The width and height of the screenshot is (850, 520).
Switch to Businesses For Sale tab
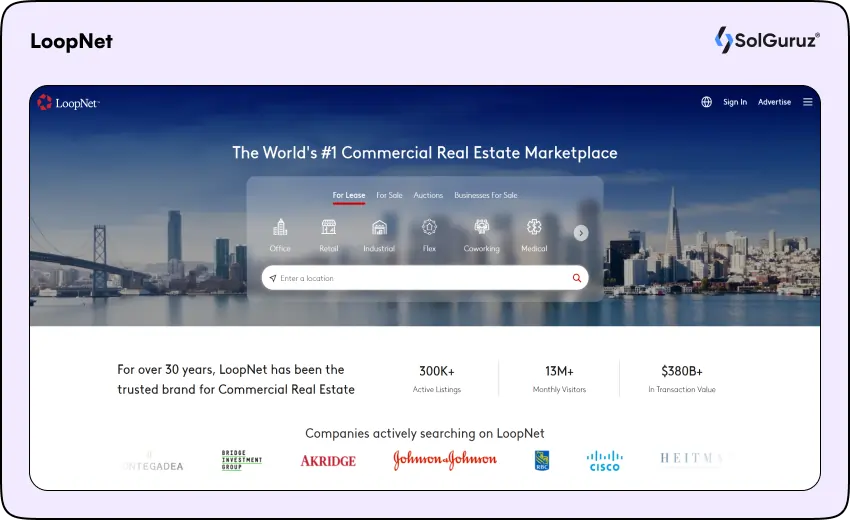486,195
